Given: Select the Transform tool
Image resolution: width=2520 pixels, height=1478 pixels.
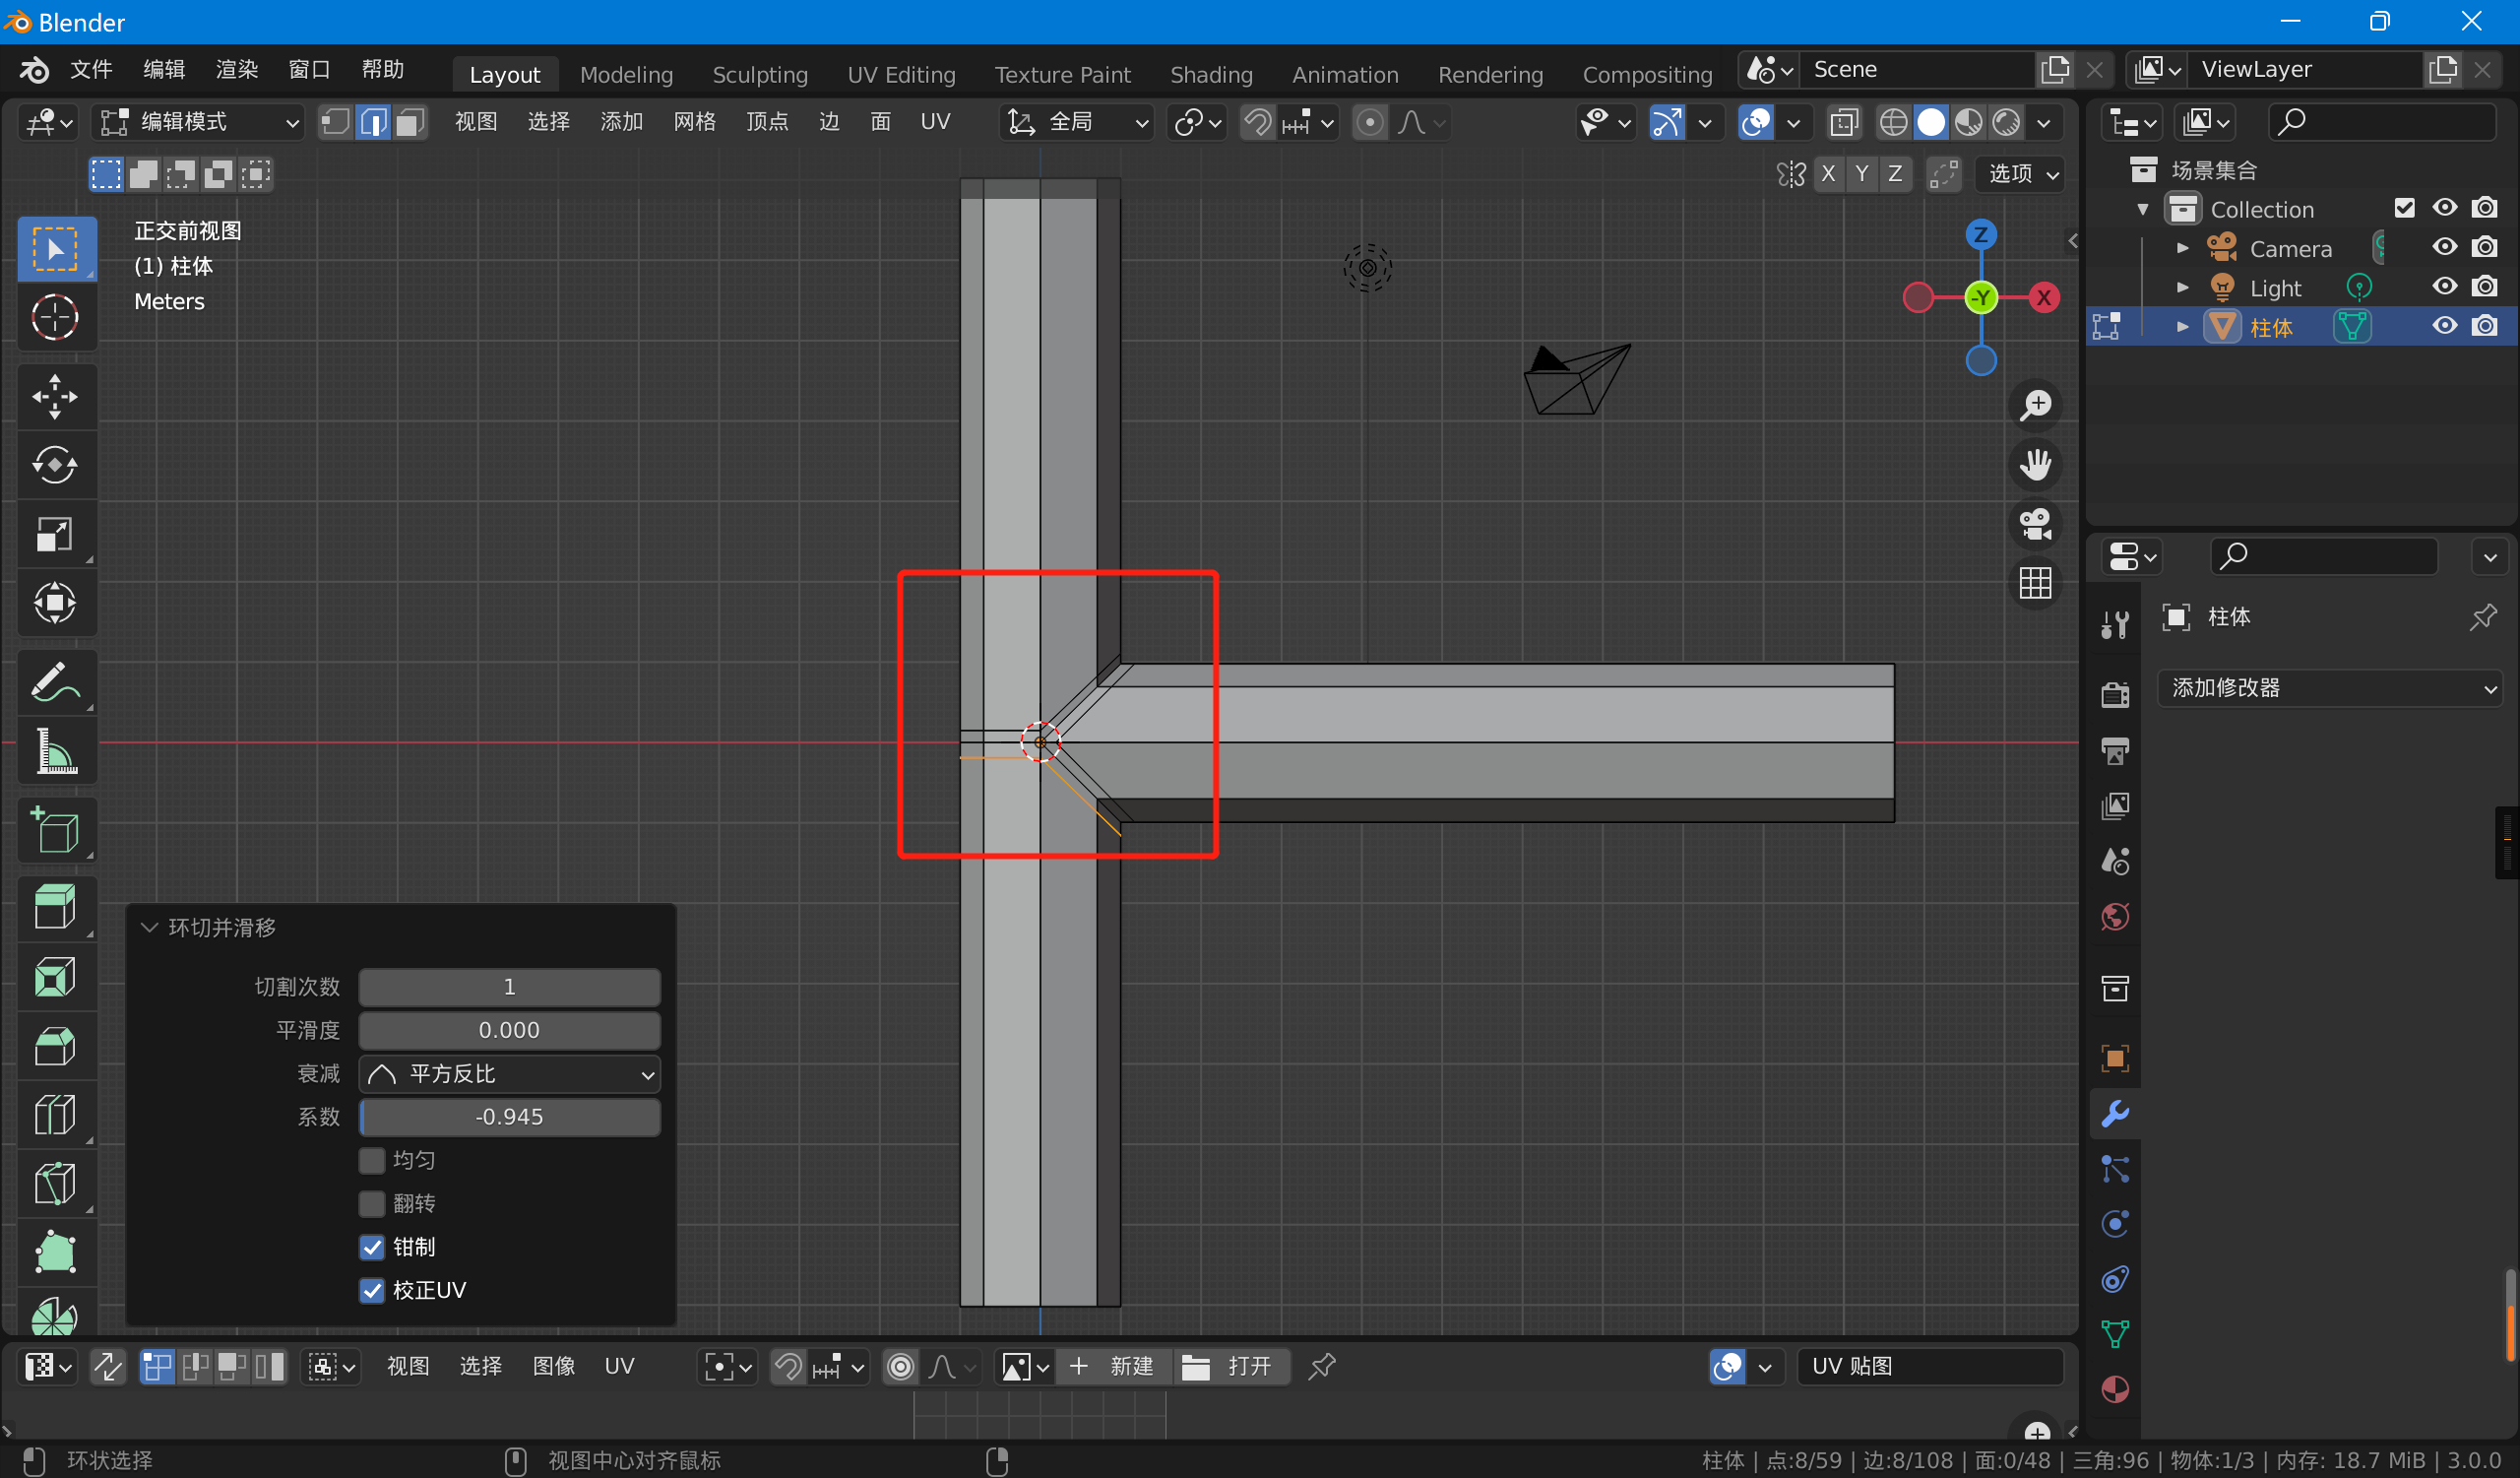Looking at the screenshot, I should pyautogui.click(x=56, y=603).
